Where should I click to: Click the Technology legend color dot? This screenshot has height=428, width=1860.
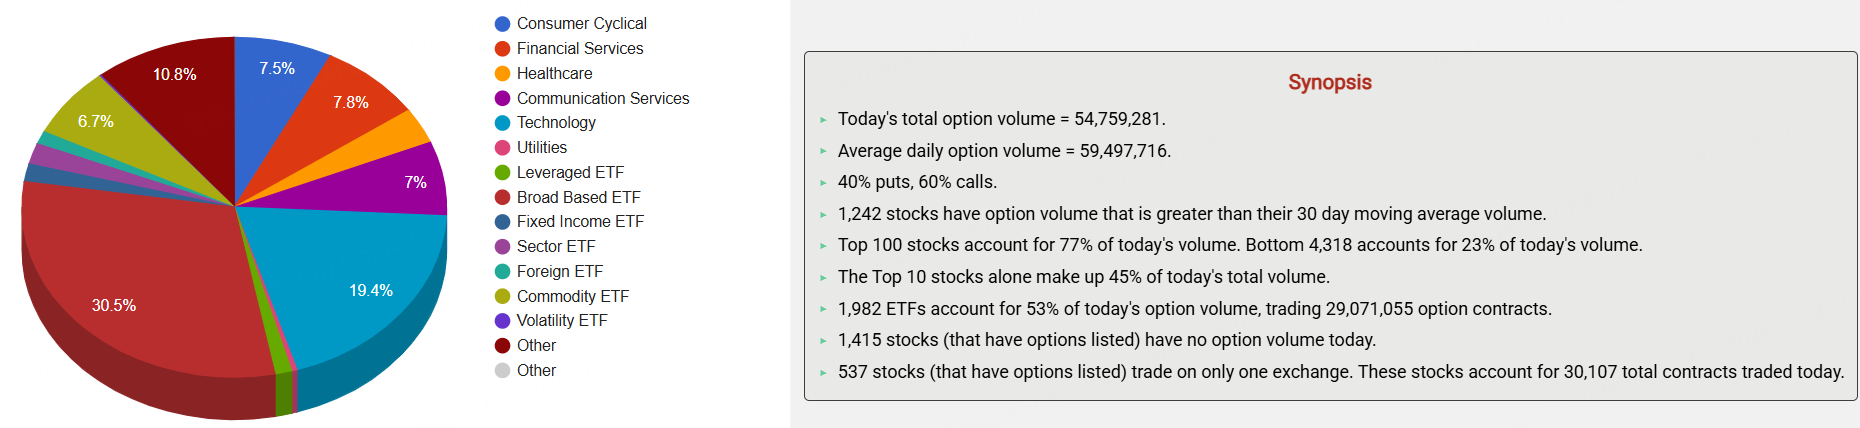click(x=503, y=123)
